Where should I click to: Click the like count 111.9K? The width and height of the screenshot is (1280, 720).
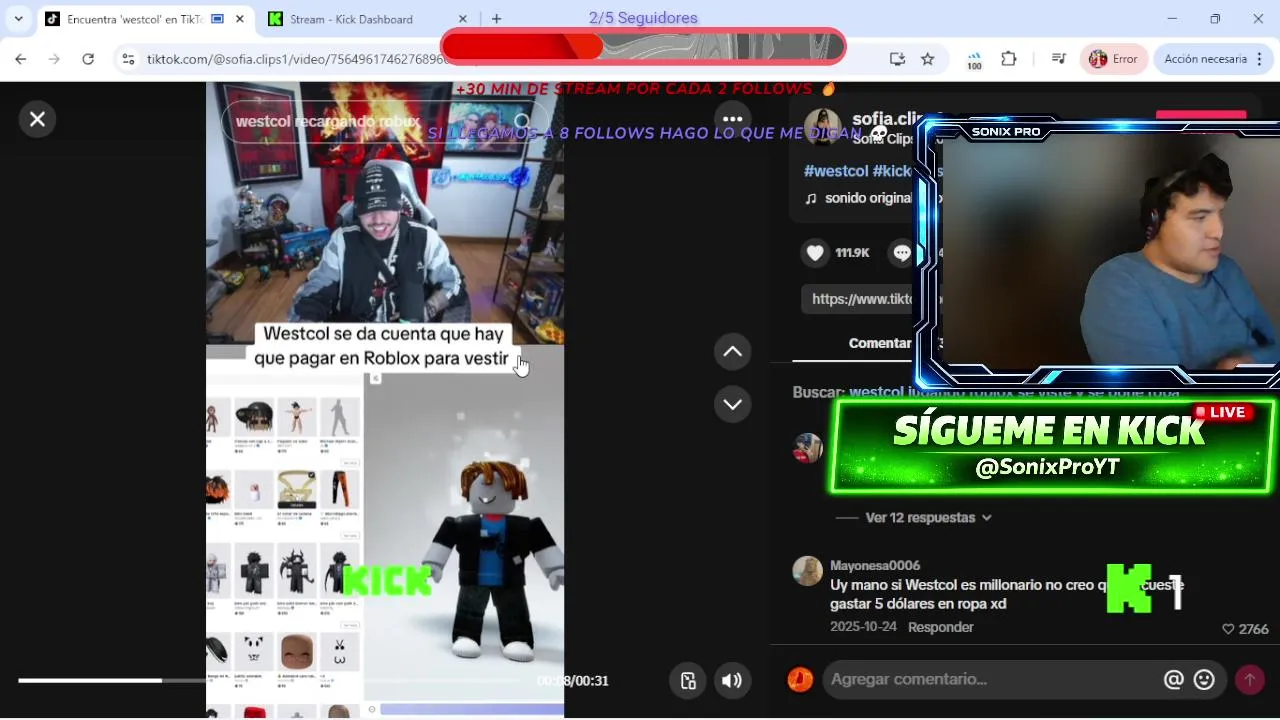[x=852, y=253]
